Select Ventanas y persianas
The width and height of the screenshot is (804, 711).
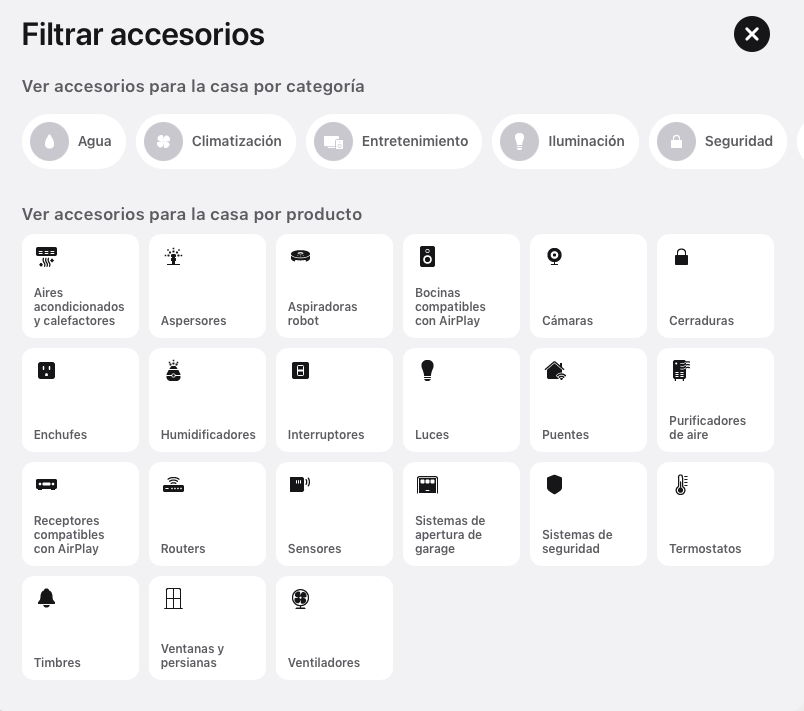(x=207, y=627)
